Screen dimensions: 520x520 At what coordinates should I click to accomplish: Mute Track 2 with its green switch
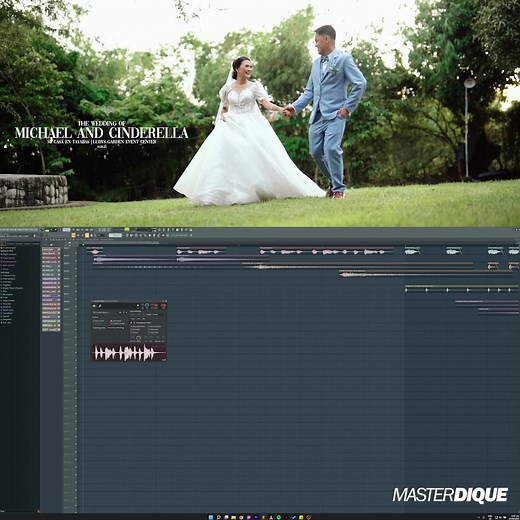[x=76, y=261]
